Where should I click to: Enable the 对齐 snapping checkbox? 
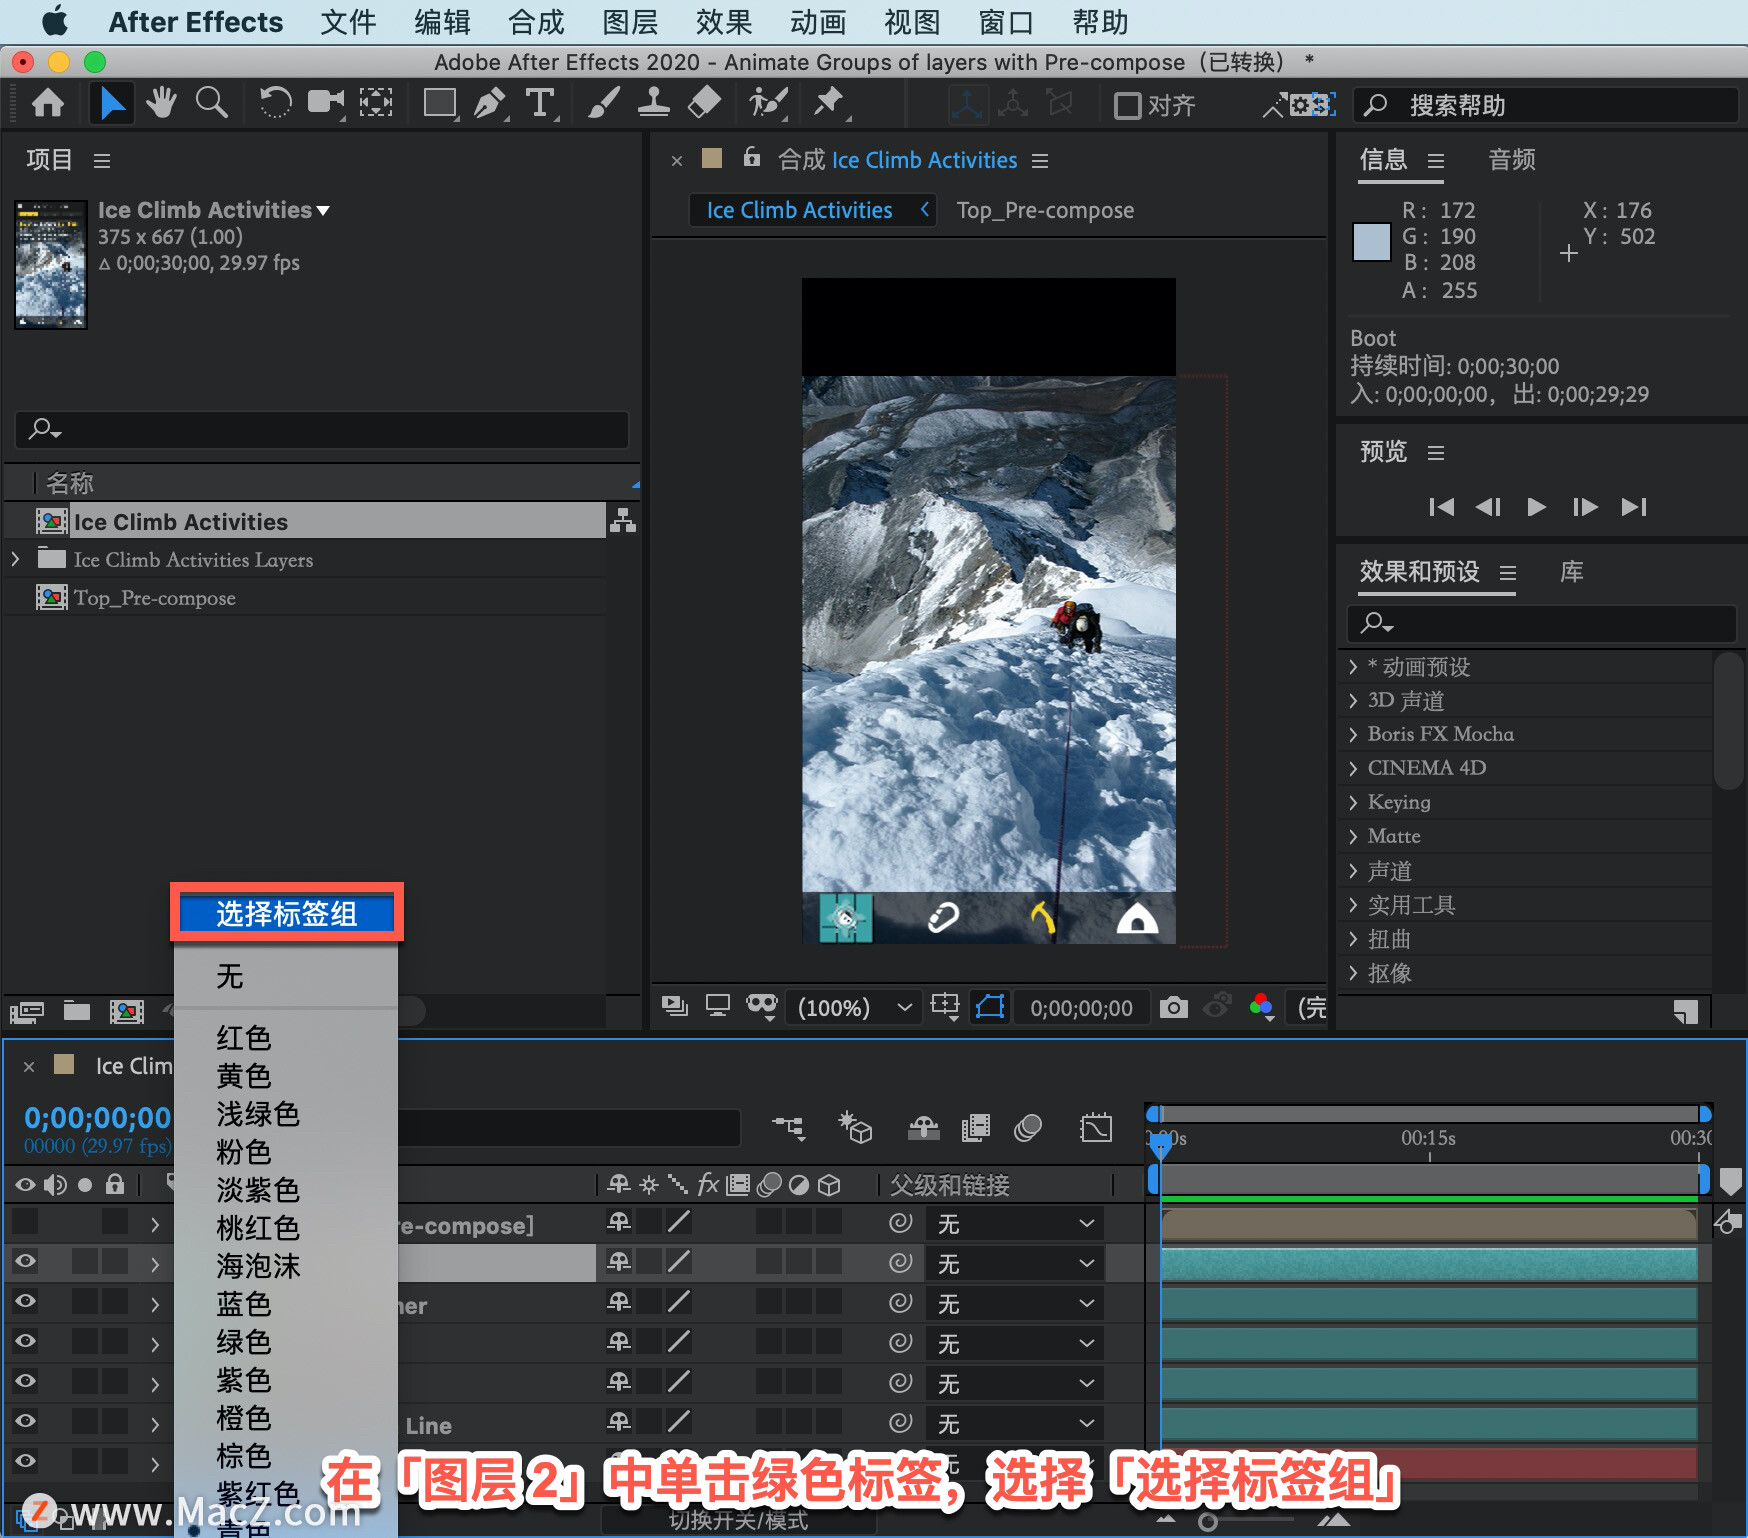click(1127, 105)
